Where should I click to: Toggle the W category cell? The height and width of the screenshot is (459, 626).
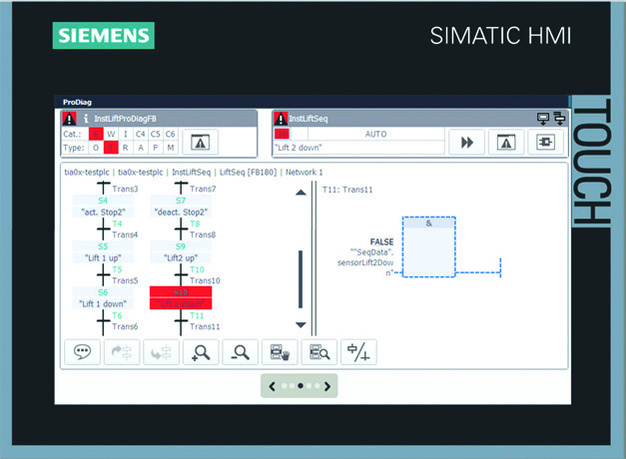click(x=111, y=134)
